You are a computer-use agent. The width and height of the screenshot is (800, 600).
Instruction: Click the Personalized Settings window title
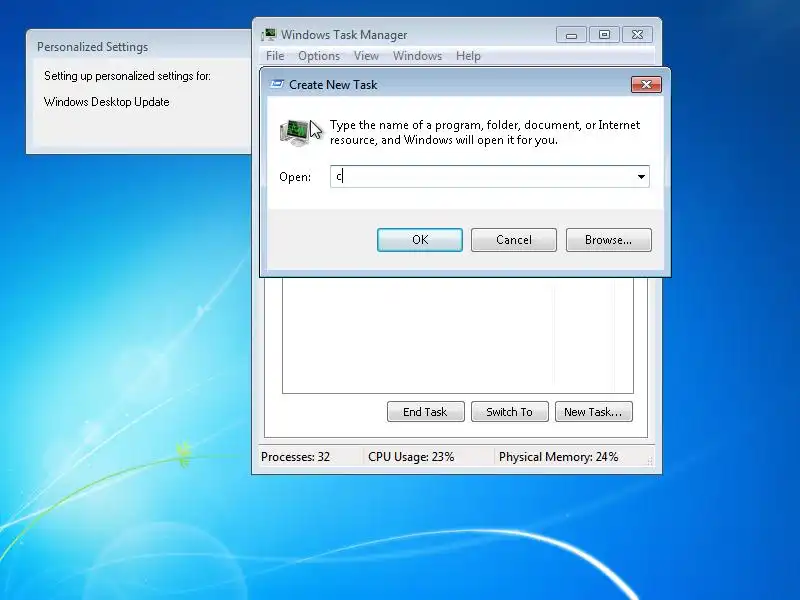tap(92, 47)
